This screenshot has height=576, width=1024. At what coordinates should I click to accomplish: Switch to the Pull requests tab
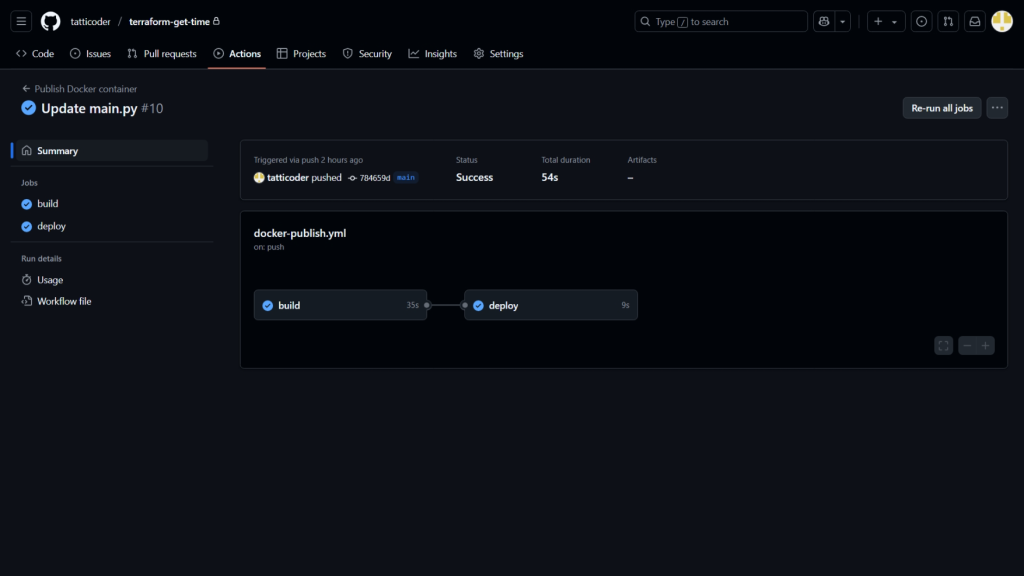point(162,54)
